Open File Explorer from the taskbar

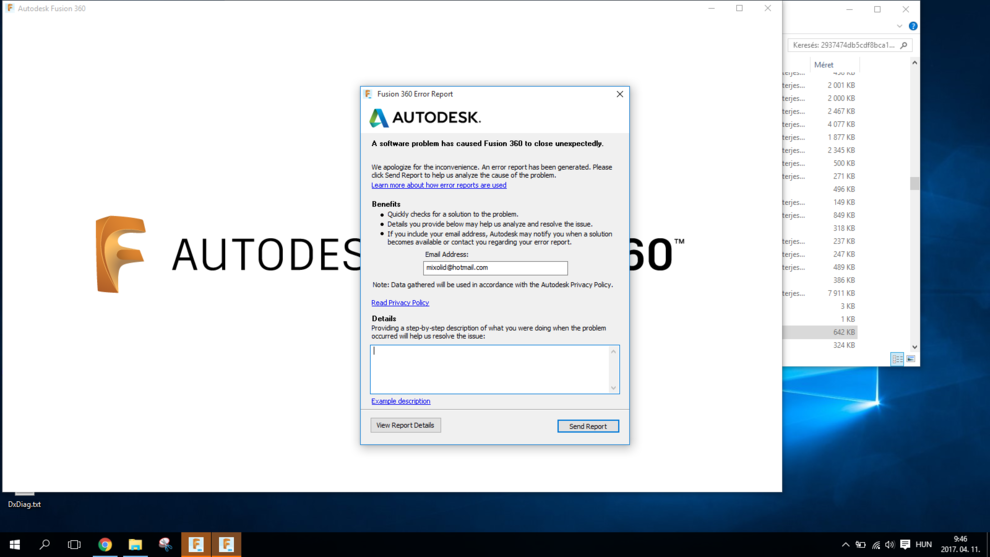pyautogui.click(x=135, y=544)
